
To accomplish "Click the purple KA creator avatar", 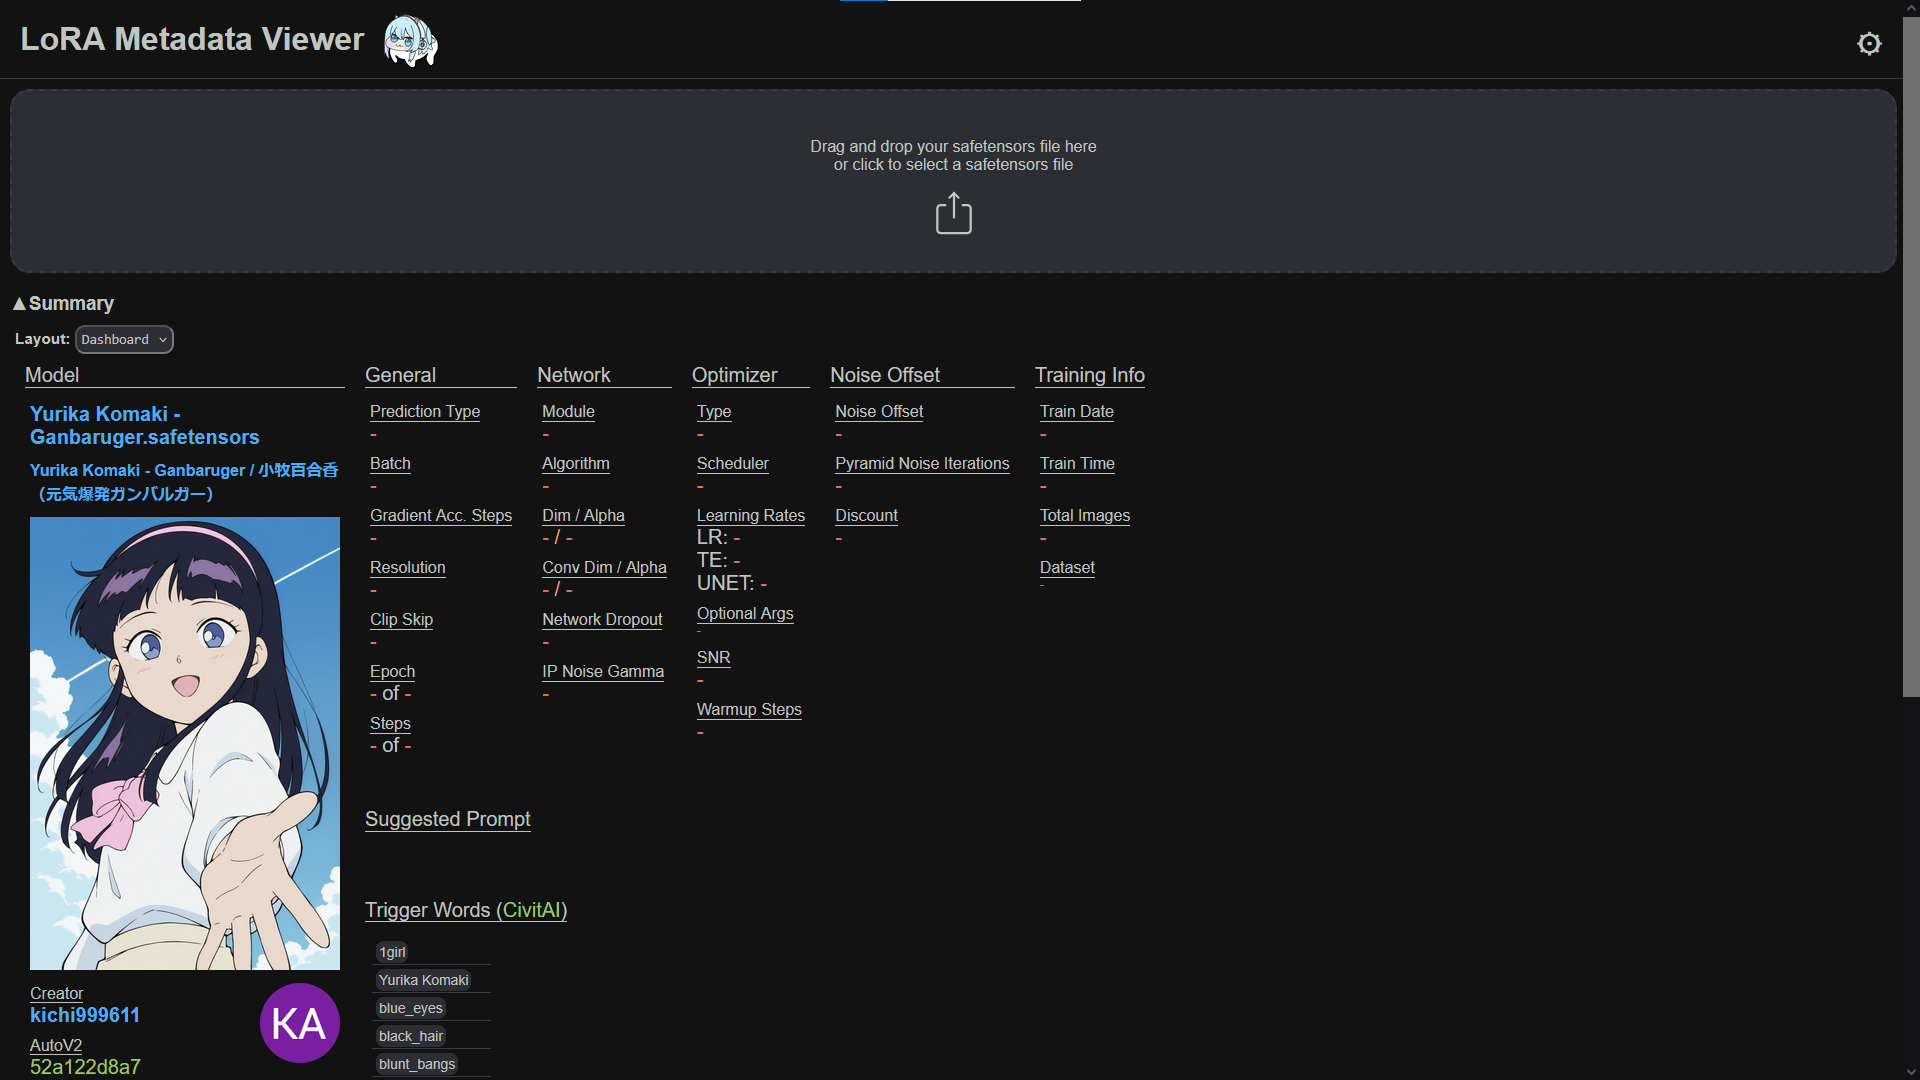I will tap(299, 1023).
